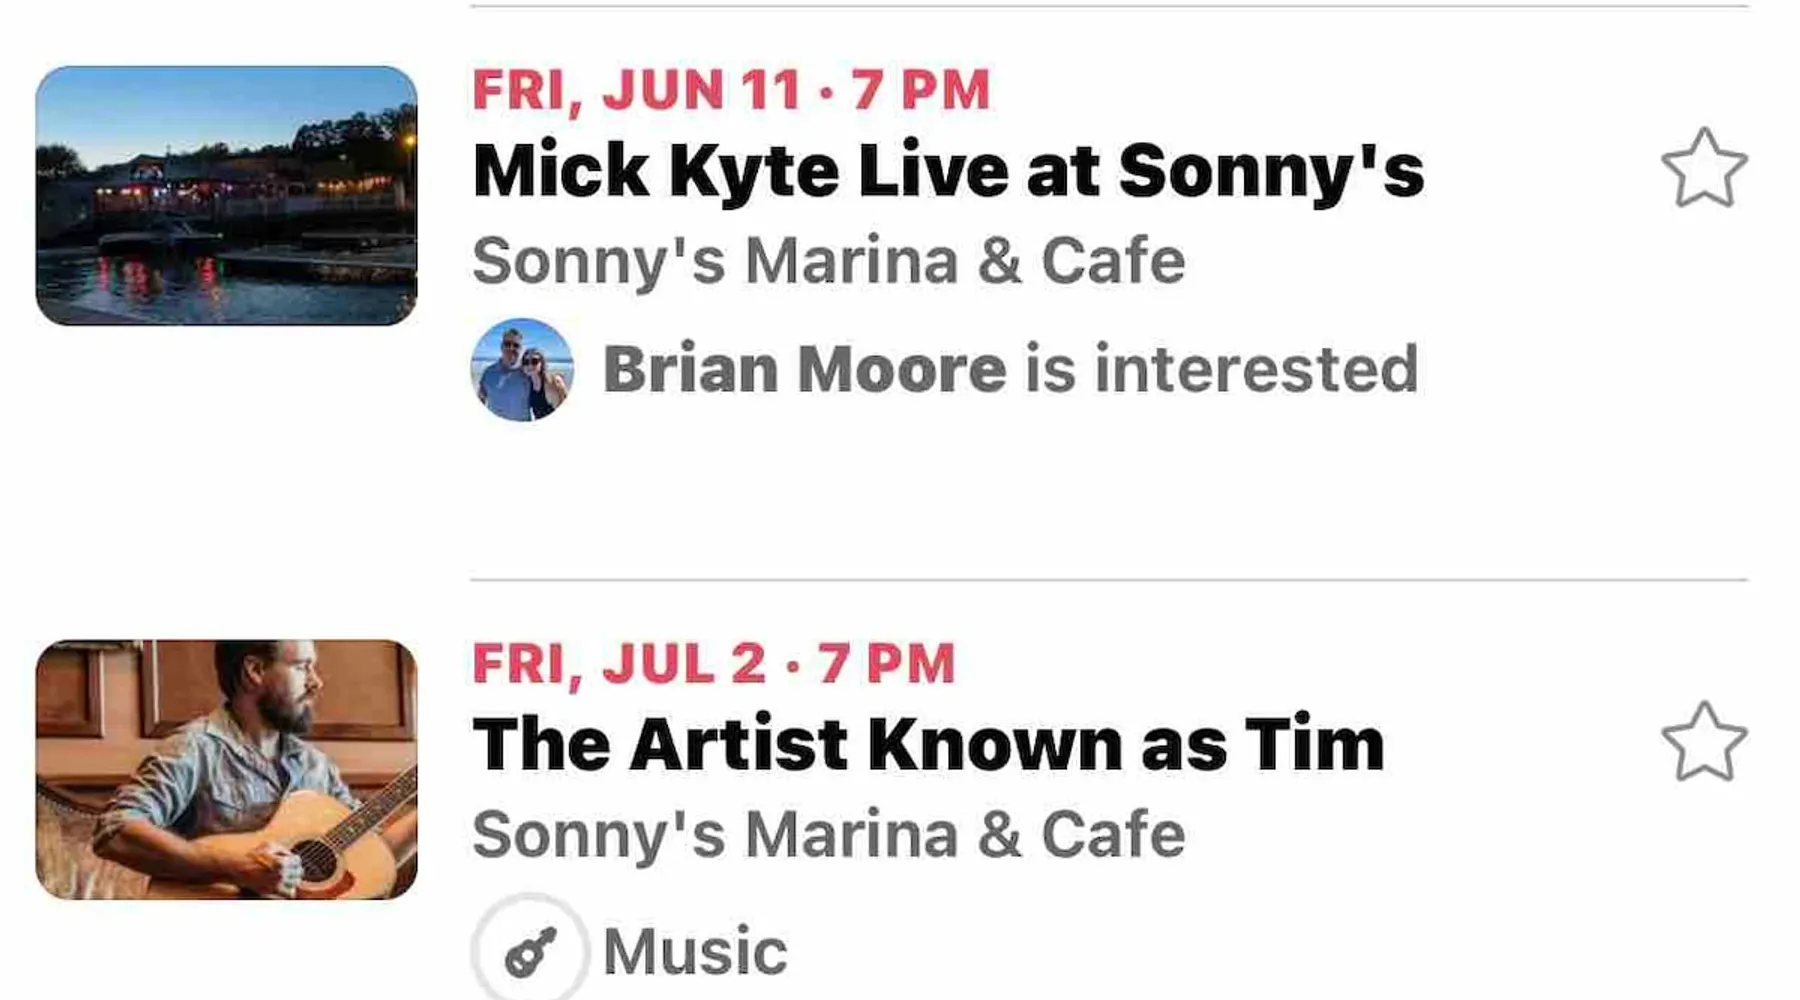Click the Brian Moore name text
The image size is (1800, 1000).
[x=804, y=369]
